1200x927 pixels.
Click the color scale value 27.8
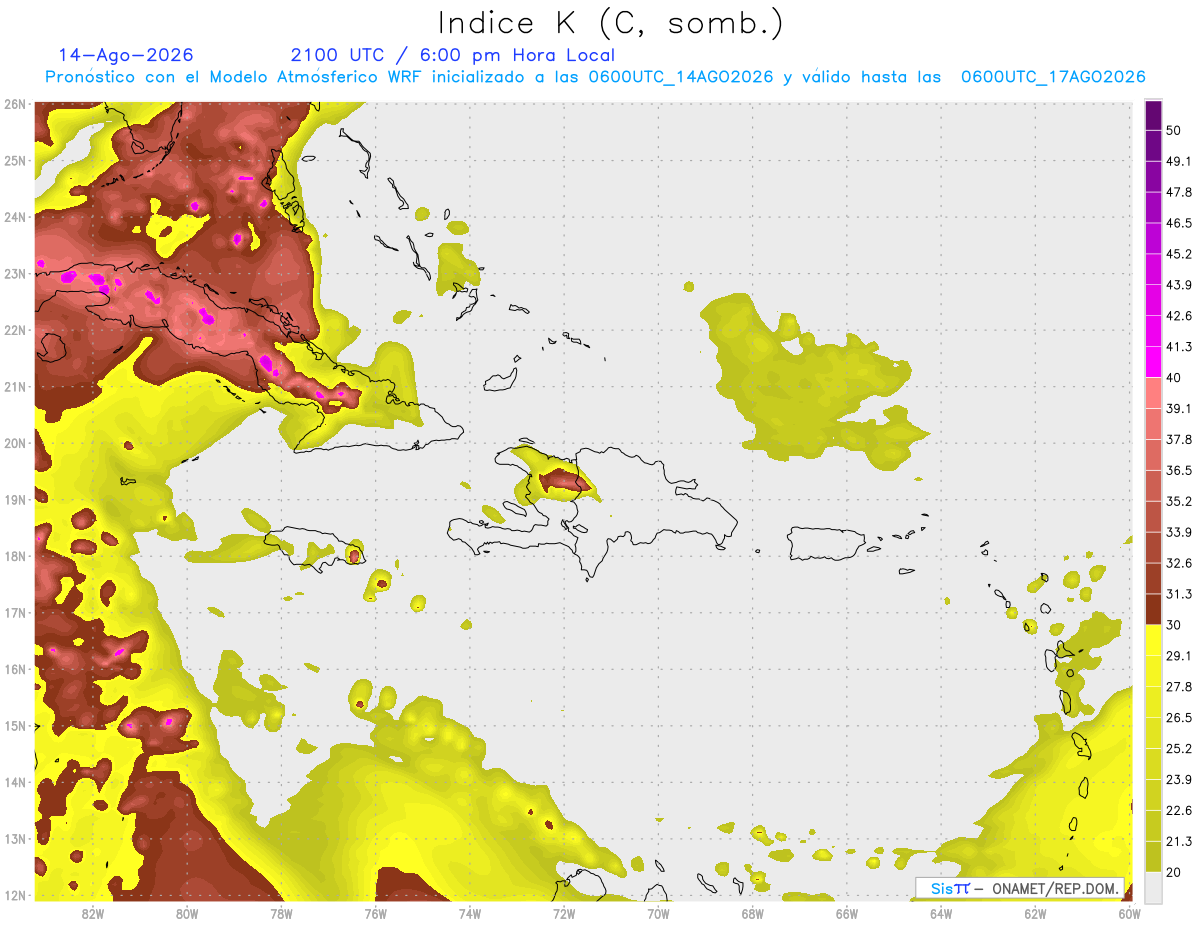(x=1179, y=687)
